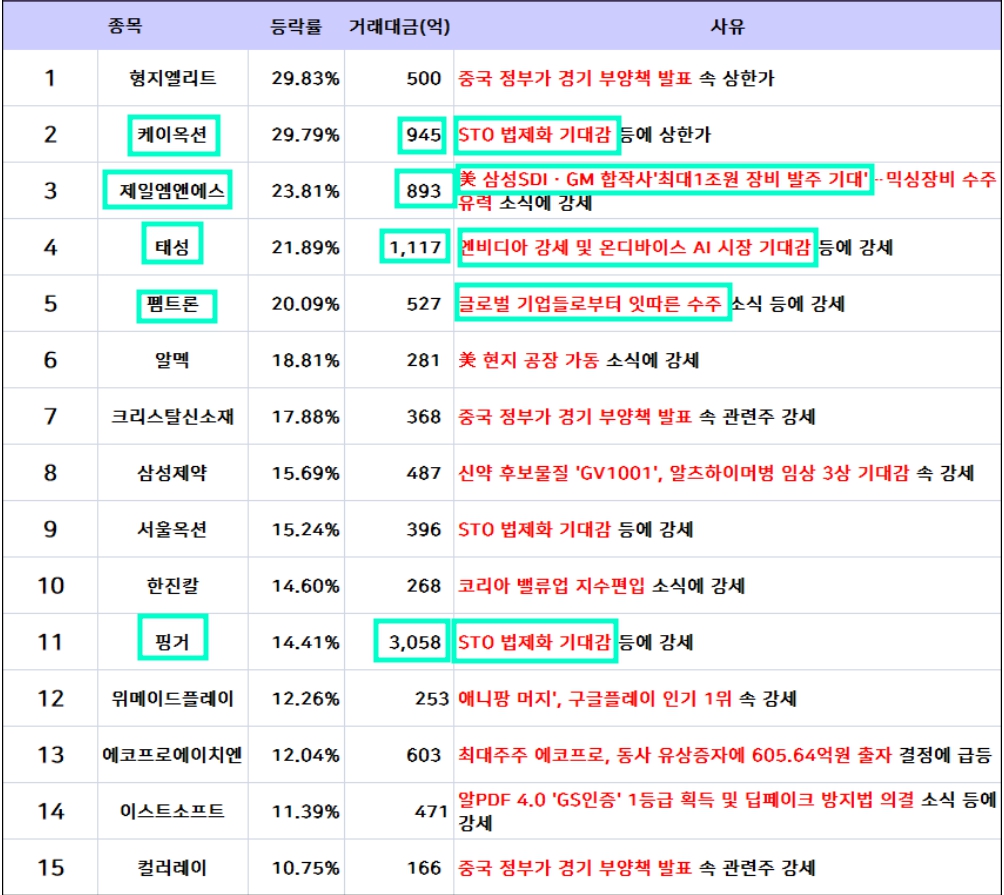Viewport: 1004px width, 895px height.
Task: Click trading value 1,117 for 태성
Action: coord(415,247)
